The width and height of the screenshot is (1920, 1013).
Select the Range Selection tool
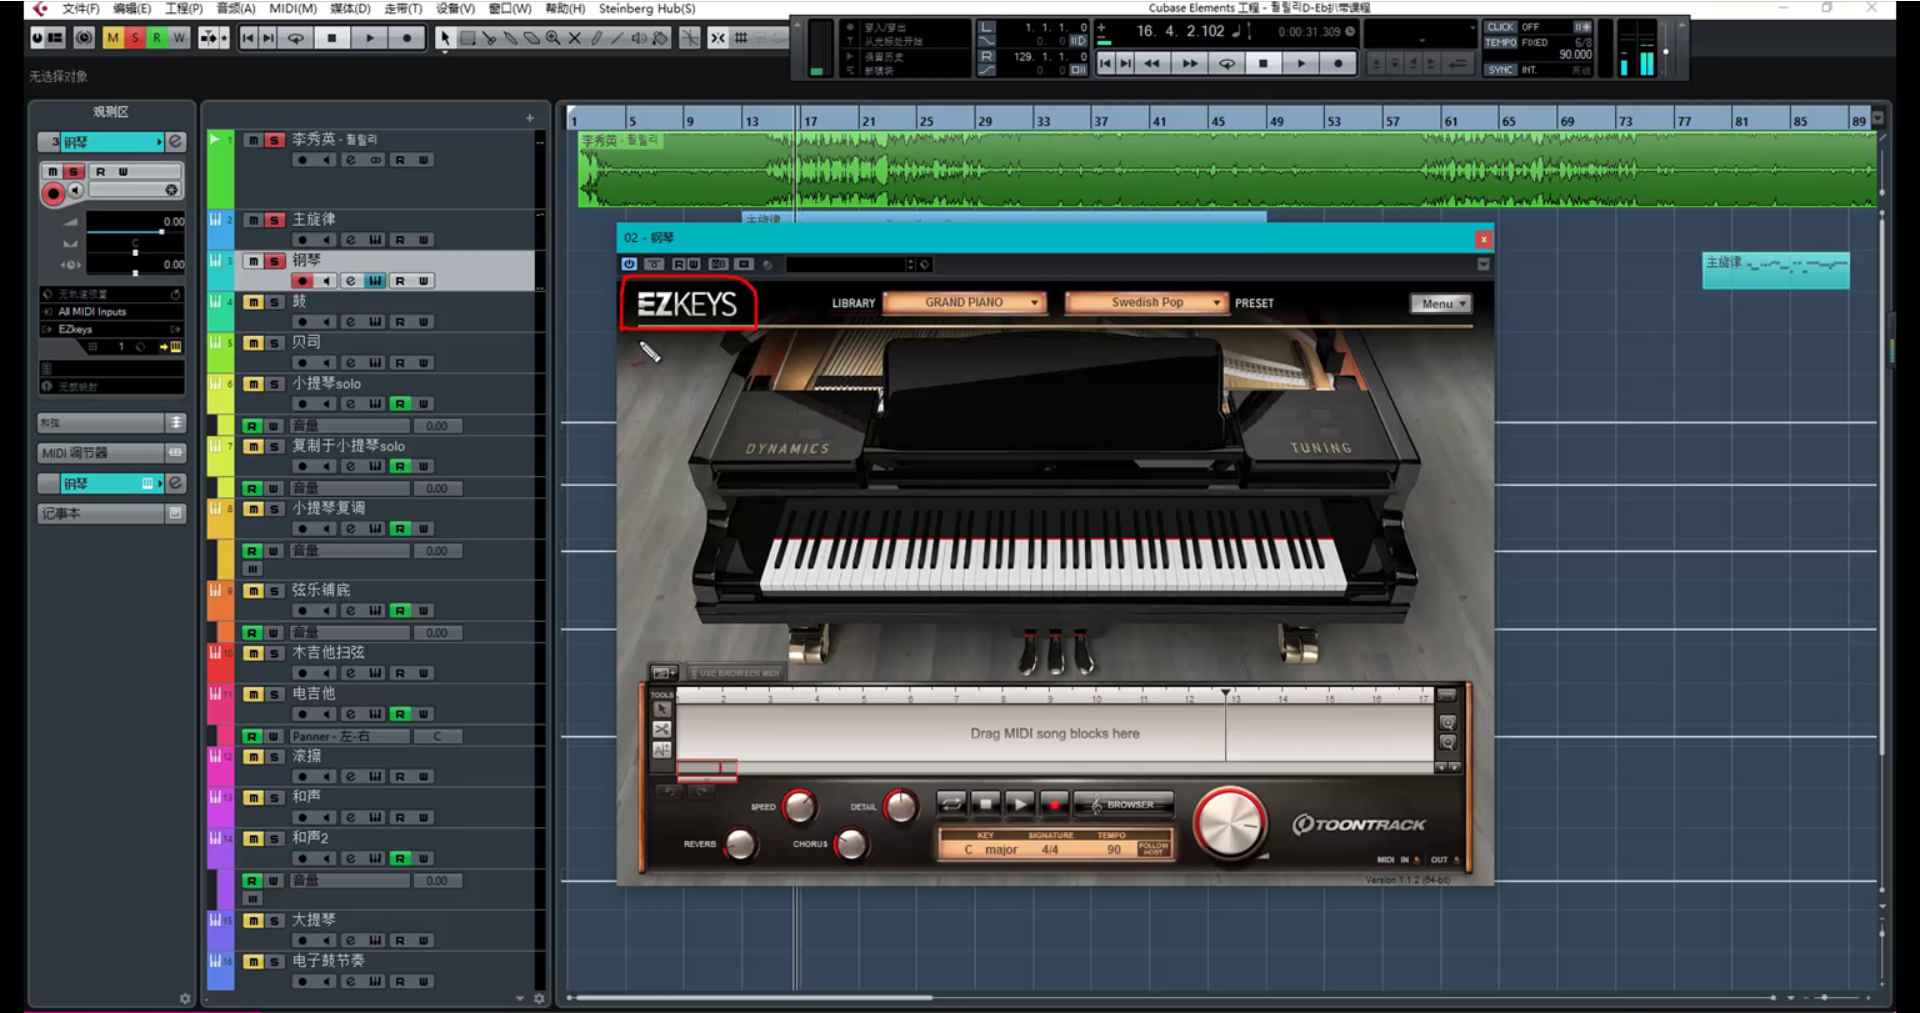[467, 38]
